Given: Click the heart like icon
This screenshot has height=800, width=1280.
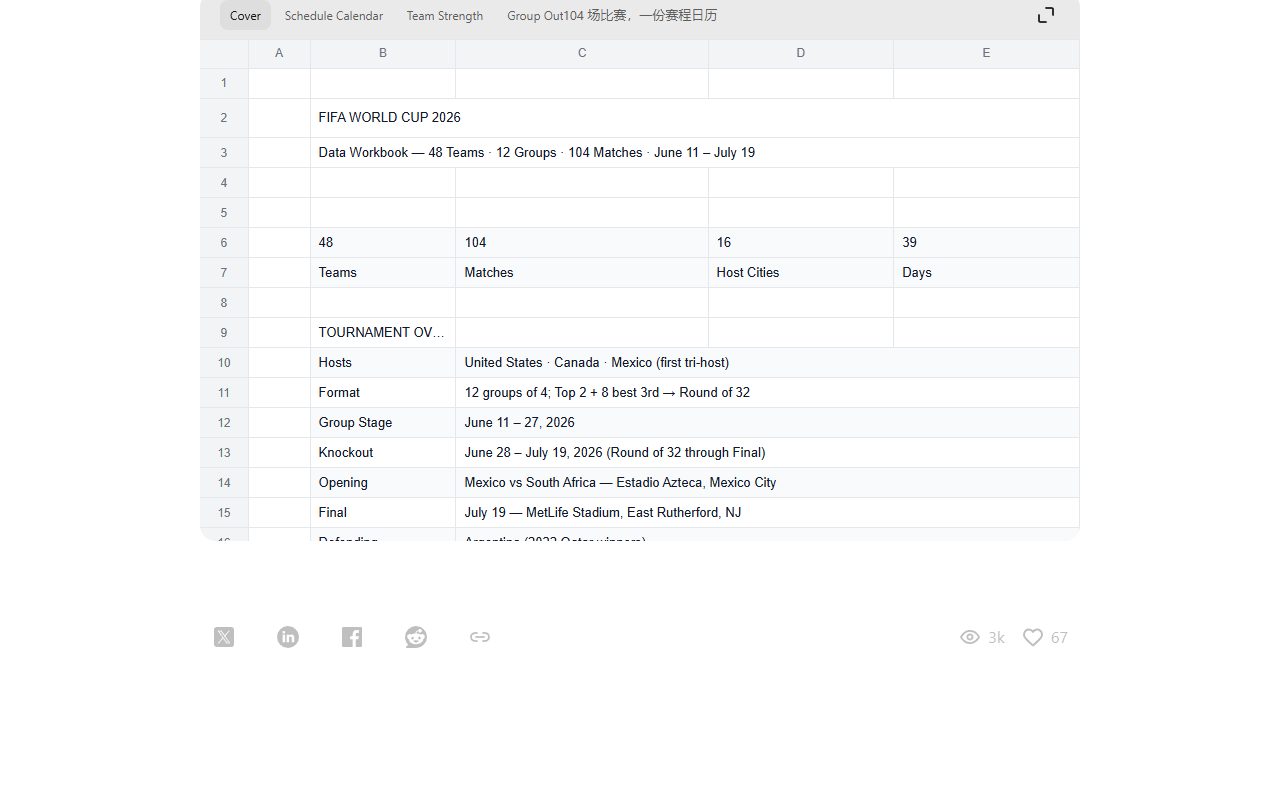Looking at the screenshot, I should pos(1033,637).
